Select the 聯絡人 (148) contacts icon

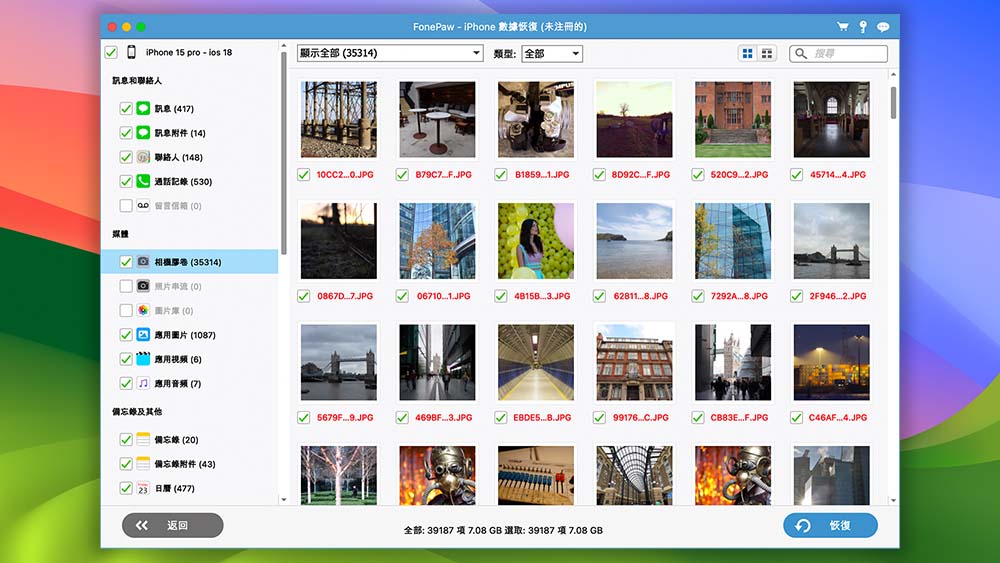coord(143,157)
